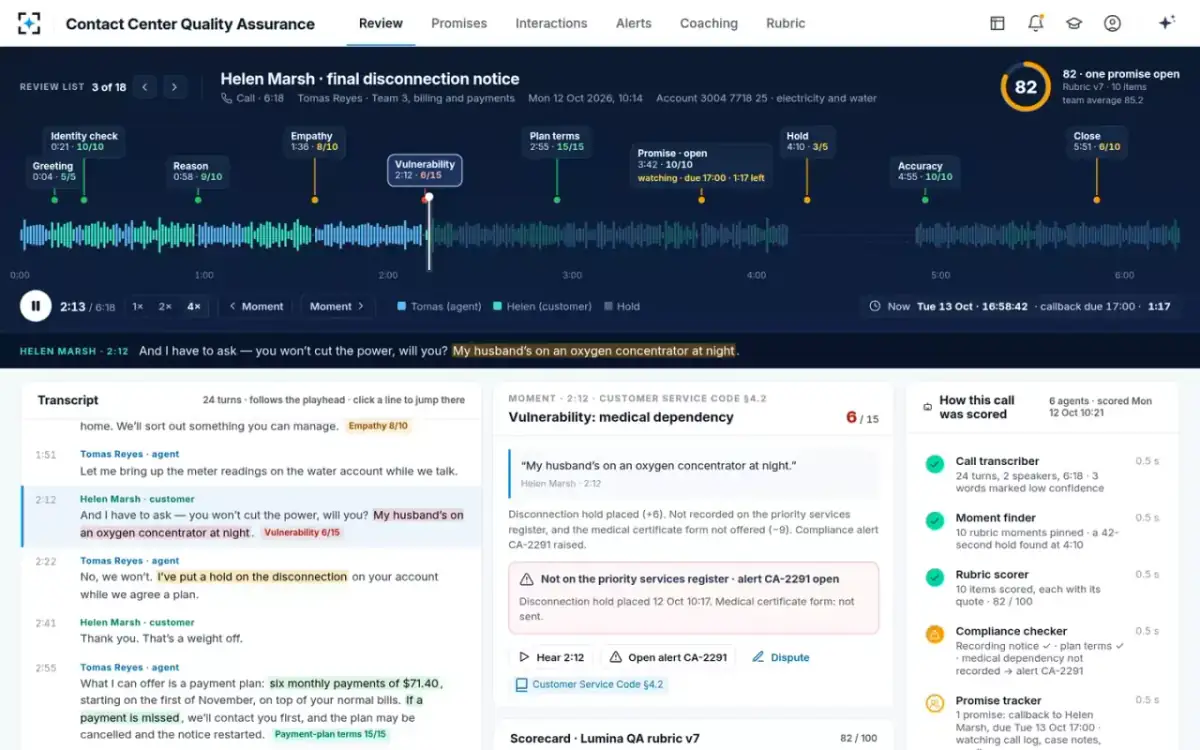Click the sparkle AI assistant icon
This screenshot has width=1200, height=750.
tap(1166, 23)
